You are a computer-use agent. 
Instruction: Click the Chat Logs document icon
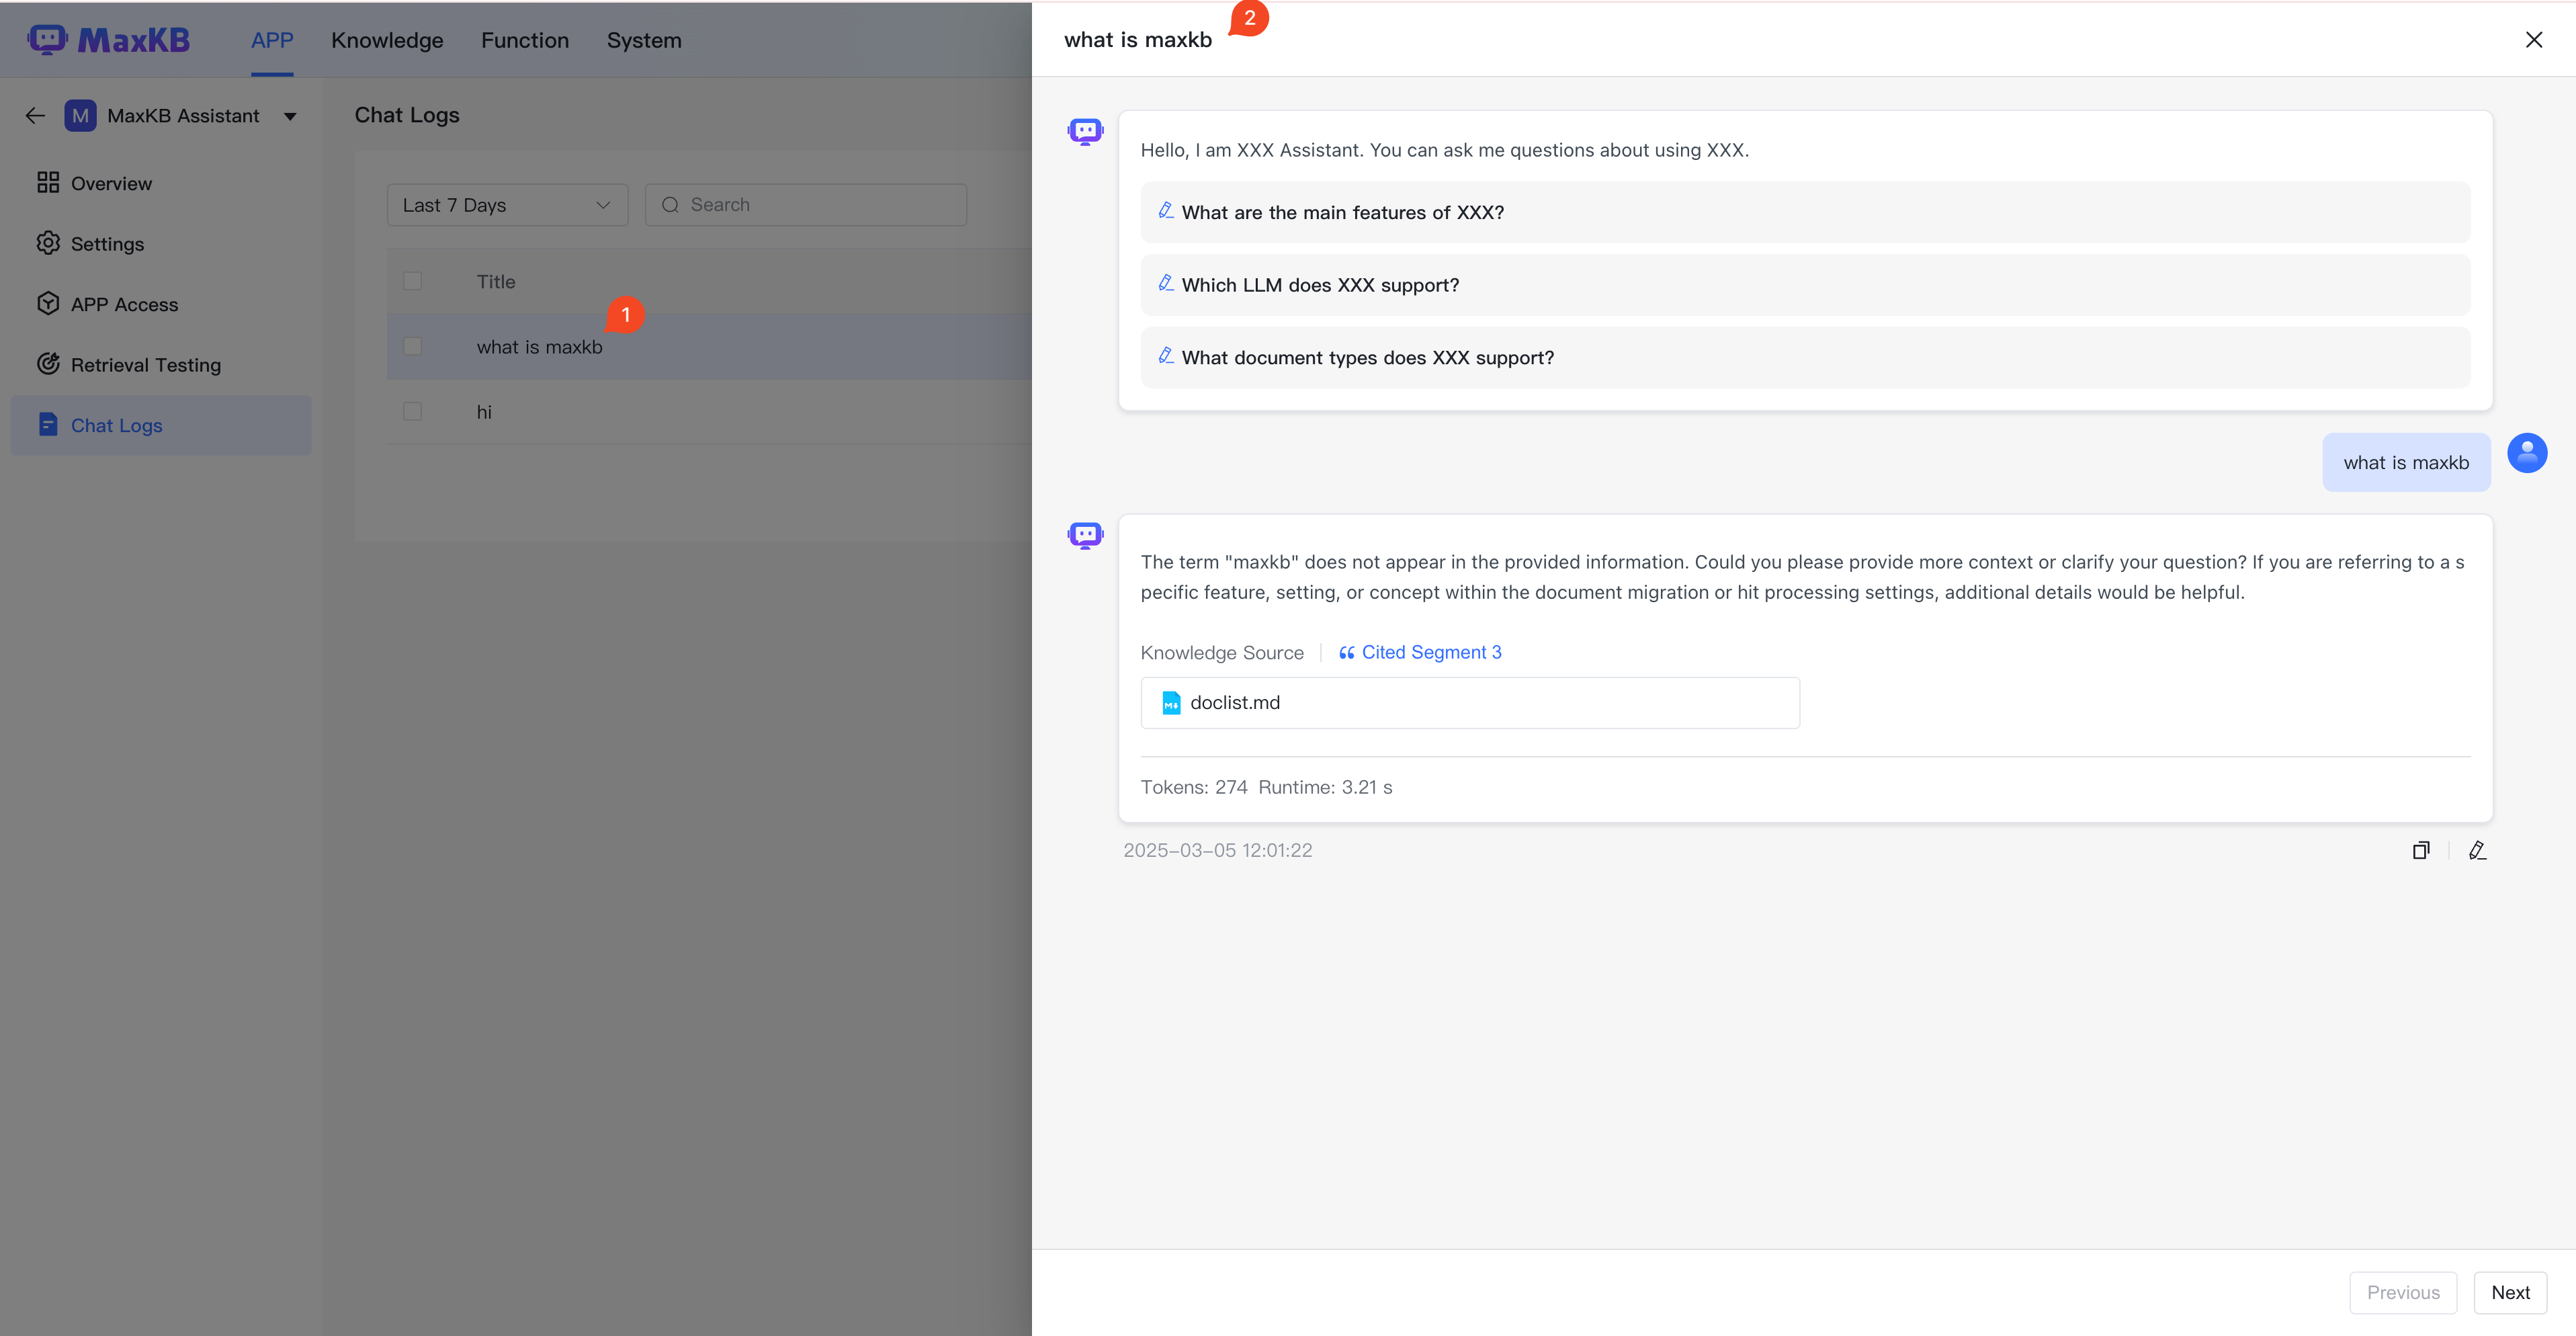48,424
